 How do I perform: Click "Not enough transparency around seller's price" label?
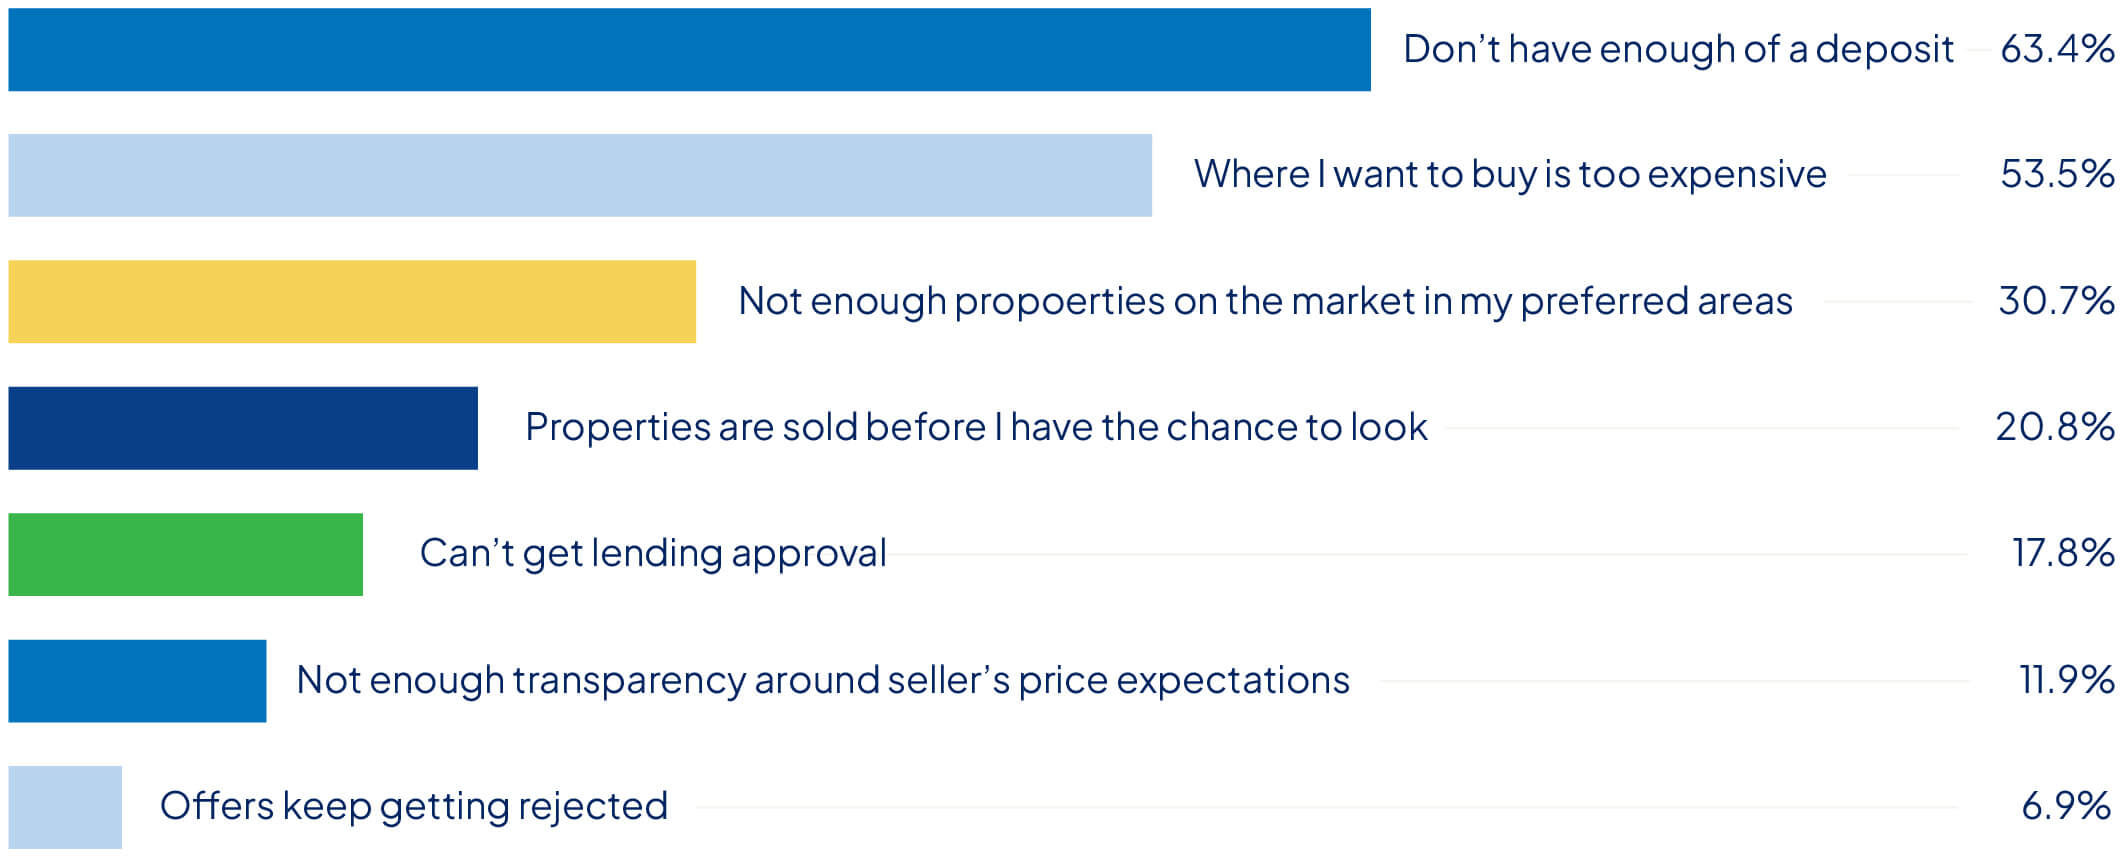[x=823, y=680]
